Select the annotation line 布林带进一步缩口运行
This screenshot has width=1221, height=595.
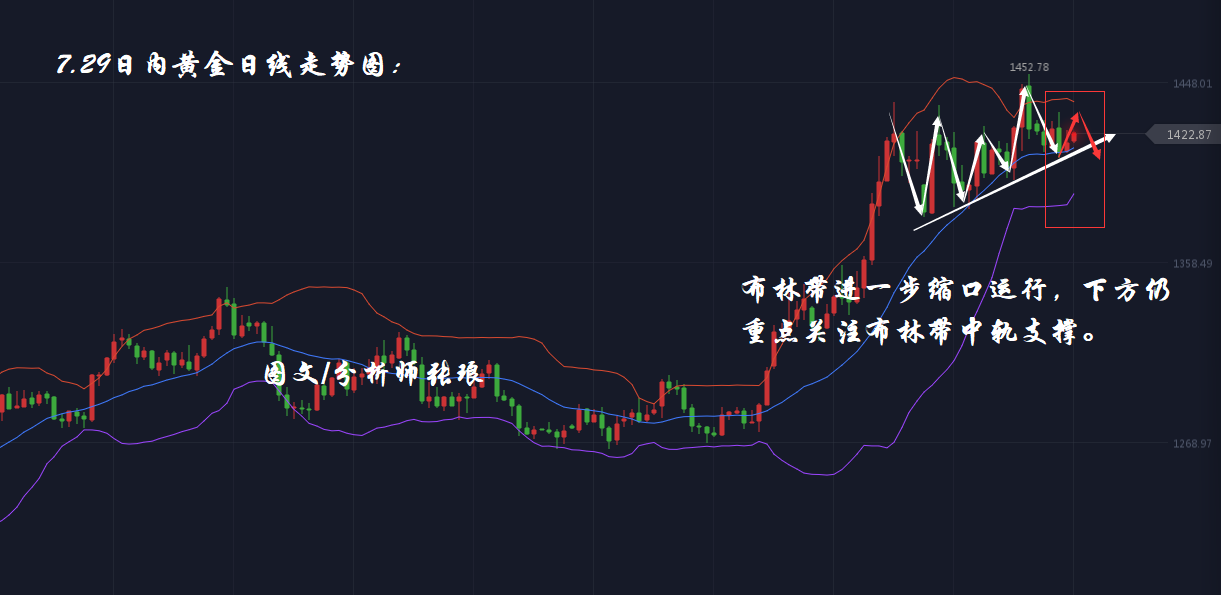[955, 290]
